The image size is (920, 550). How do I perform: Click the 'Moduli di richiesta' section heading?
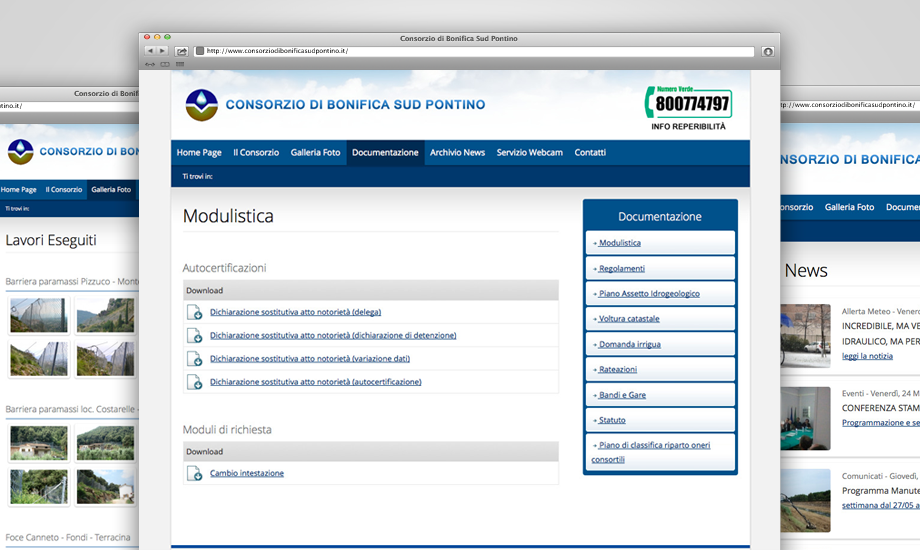(x=227, y=430)
